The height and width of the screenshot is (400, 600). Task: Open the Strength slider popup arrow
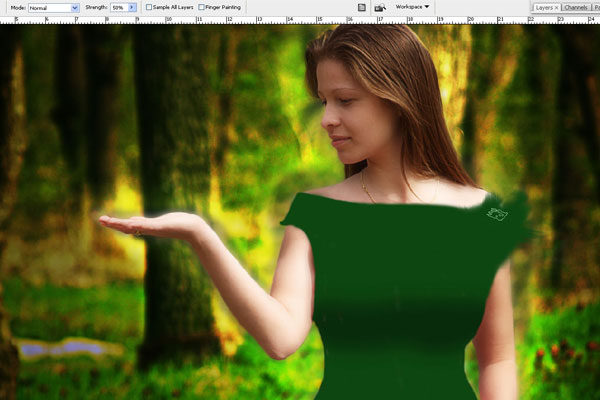point(132,7)
